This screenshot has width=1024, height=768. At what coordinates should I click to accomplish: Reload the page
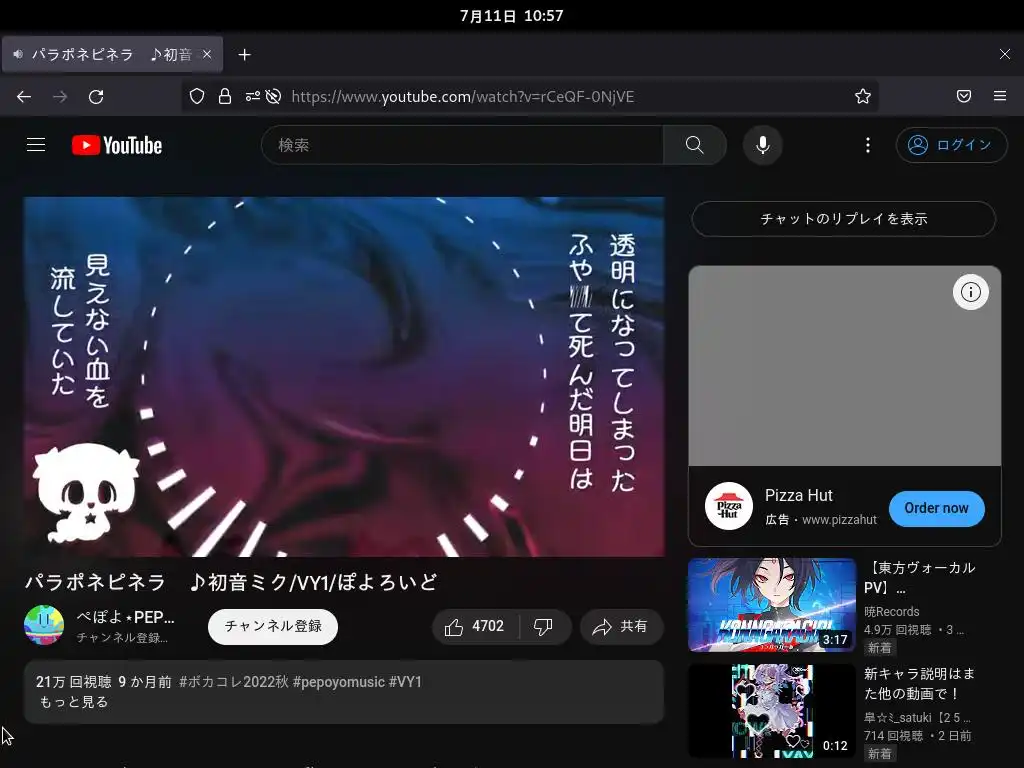(96, 97)
